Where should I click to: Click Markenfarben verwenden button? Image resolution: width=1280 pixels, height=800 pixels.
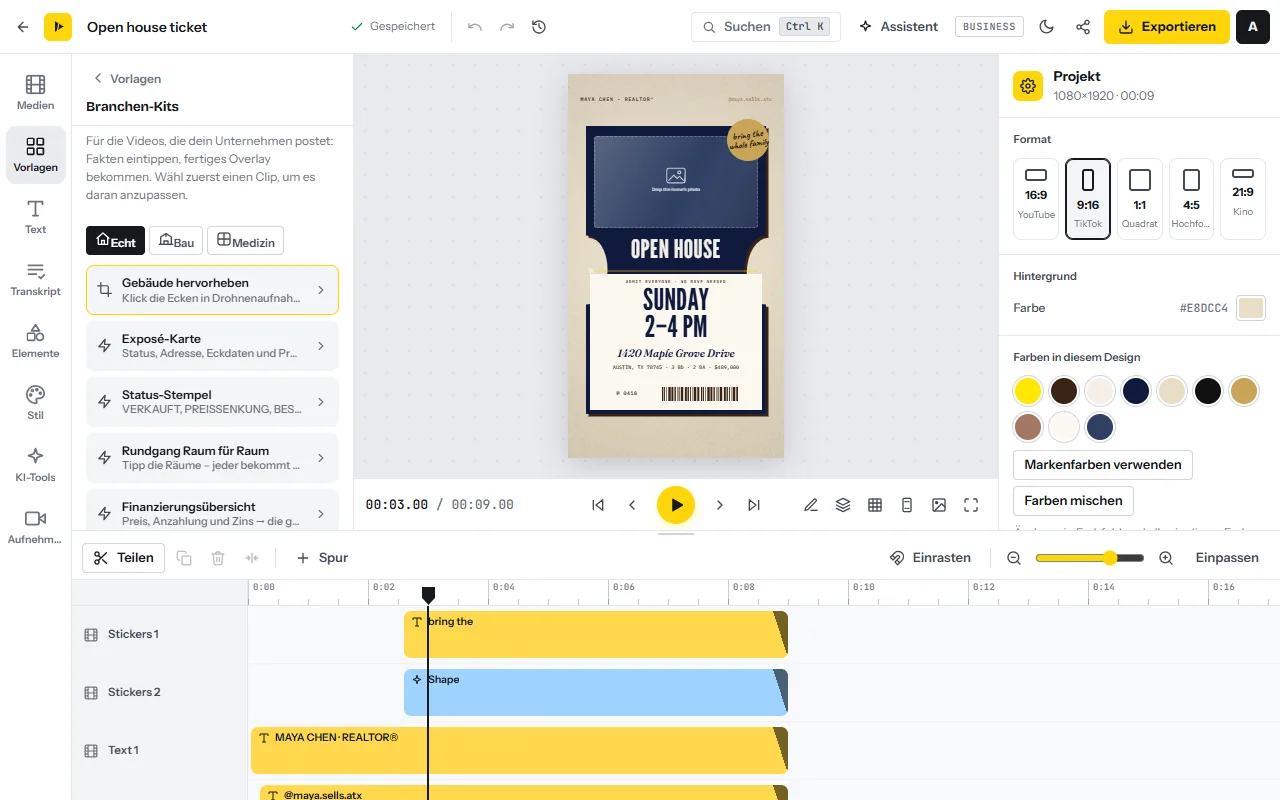1103,464
